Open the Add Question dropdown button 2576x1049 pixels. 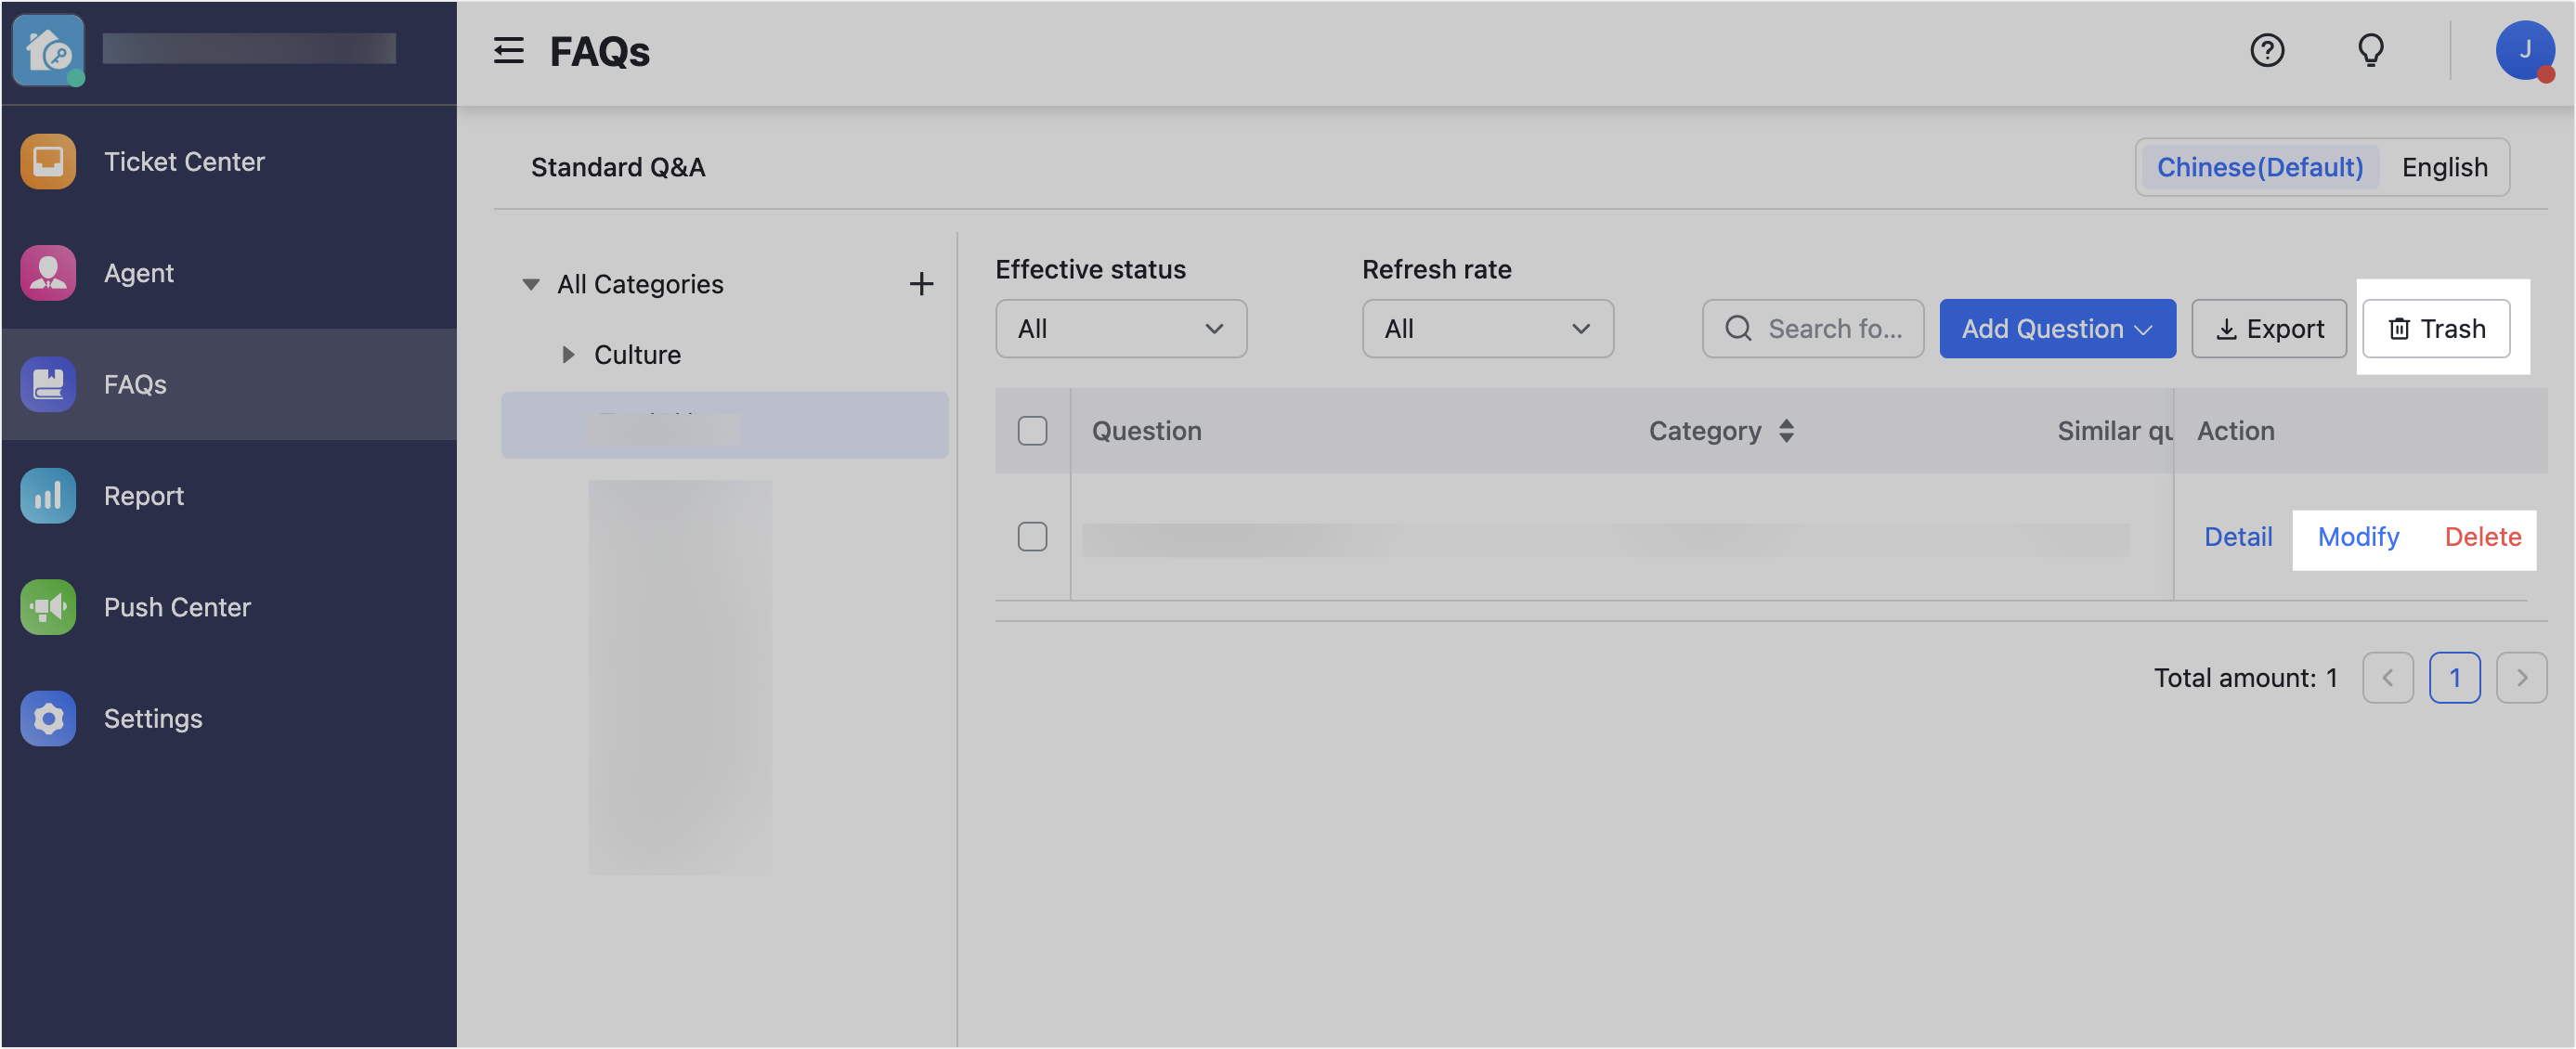[x=2057, y=329]
